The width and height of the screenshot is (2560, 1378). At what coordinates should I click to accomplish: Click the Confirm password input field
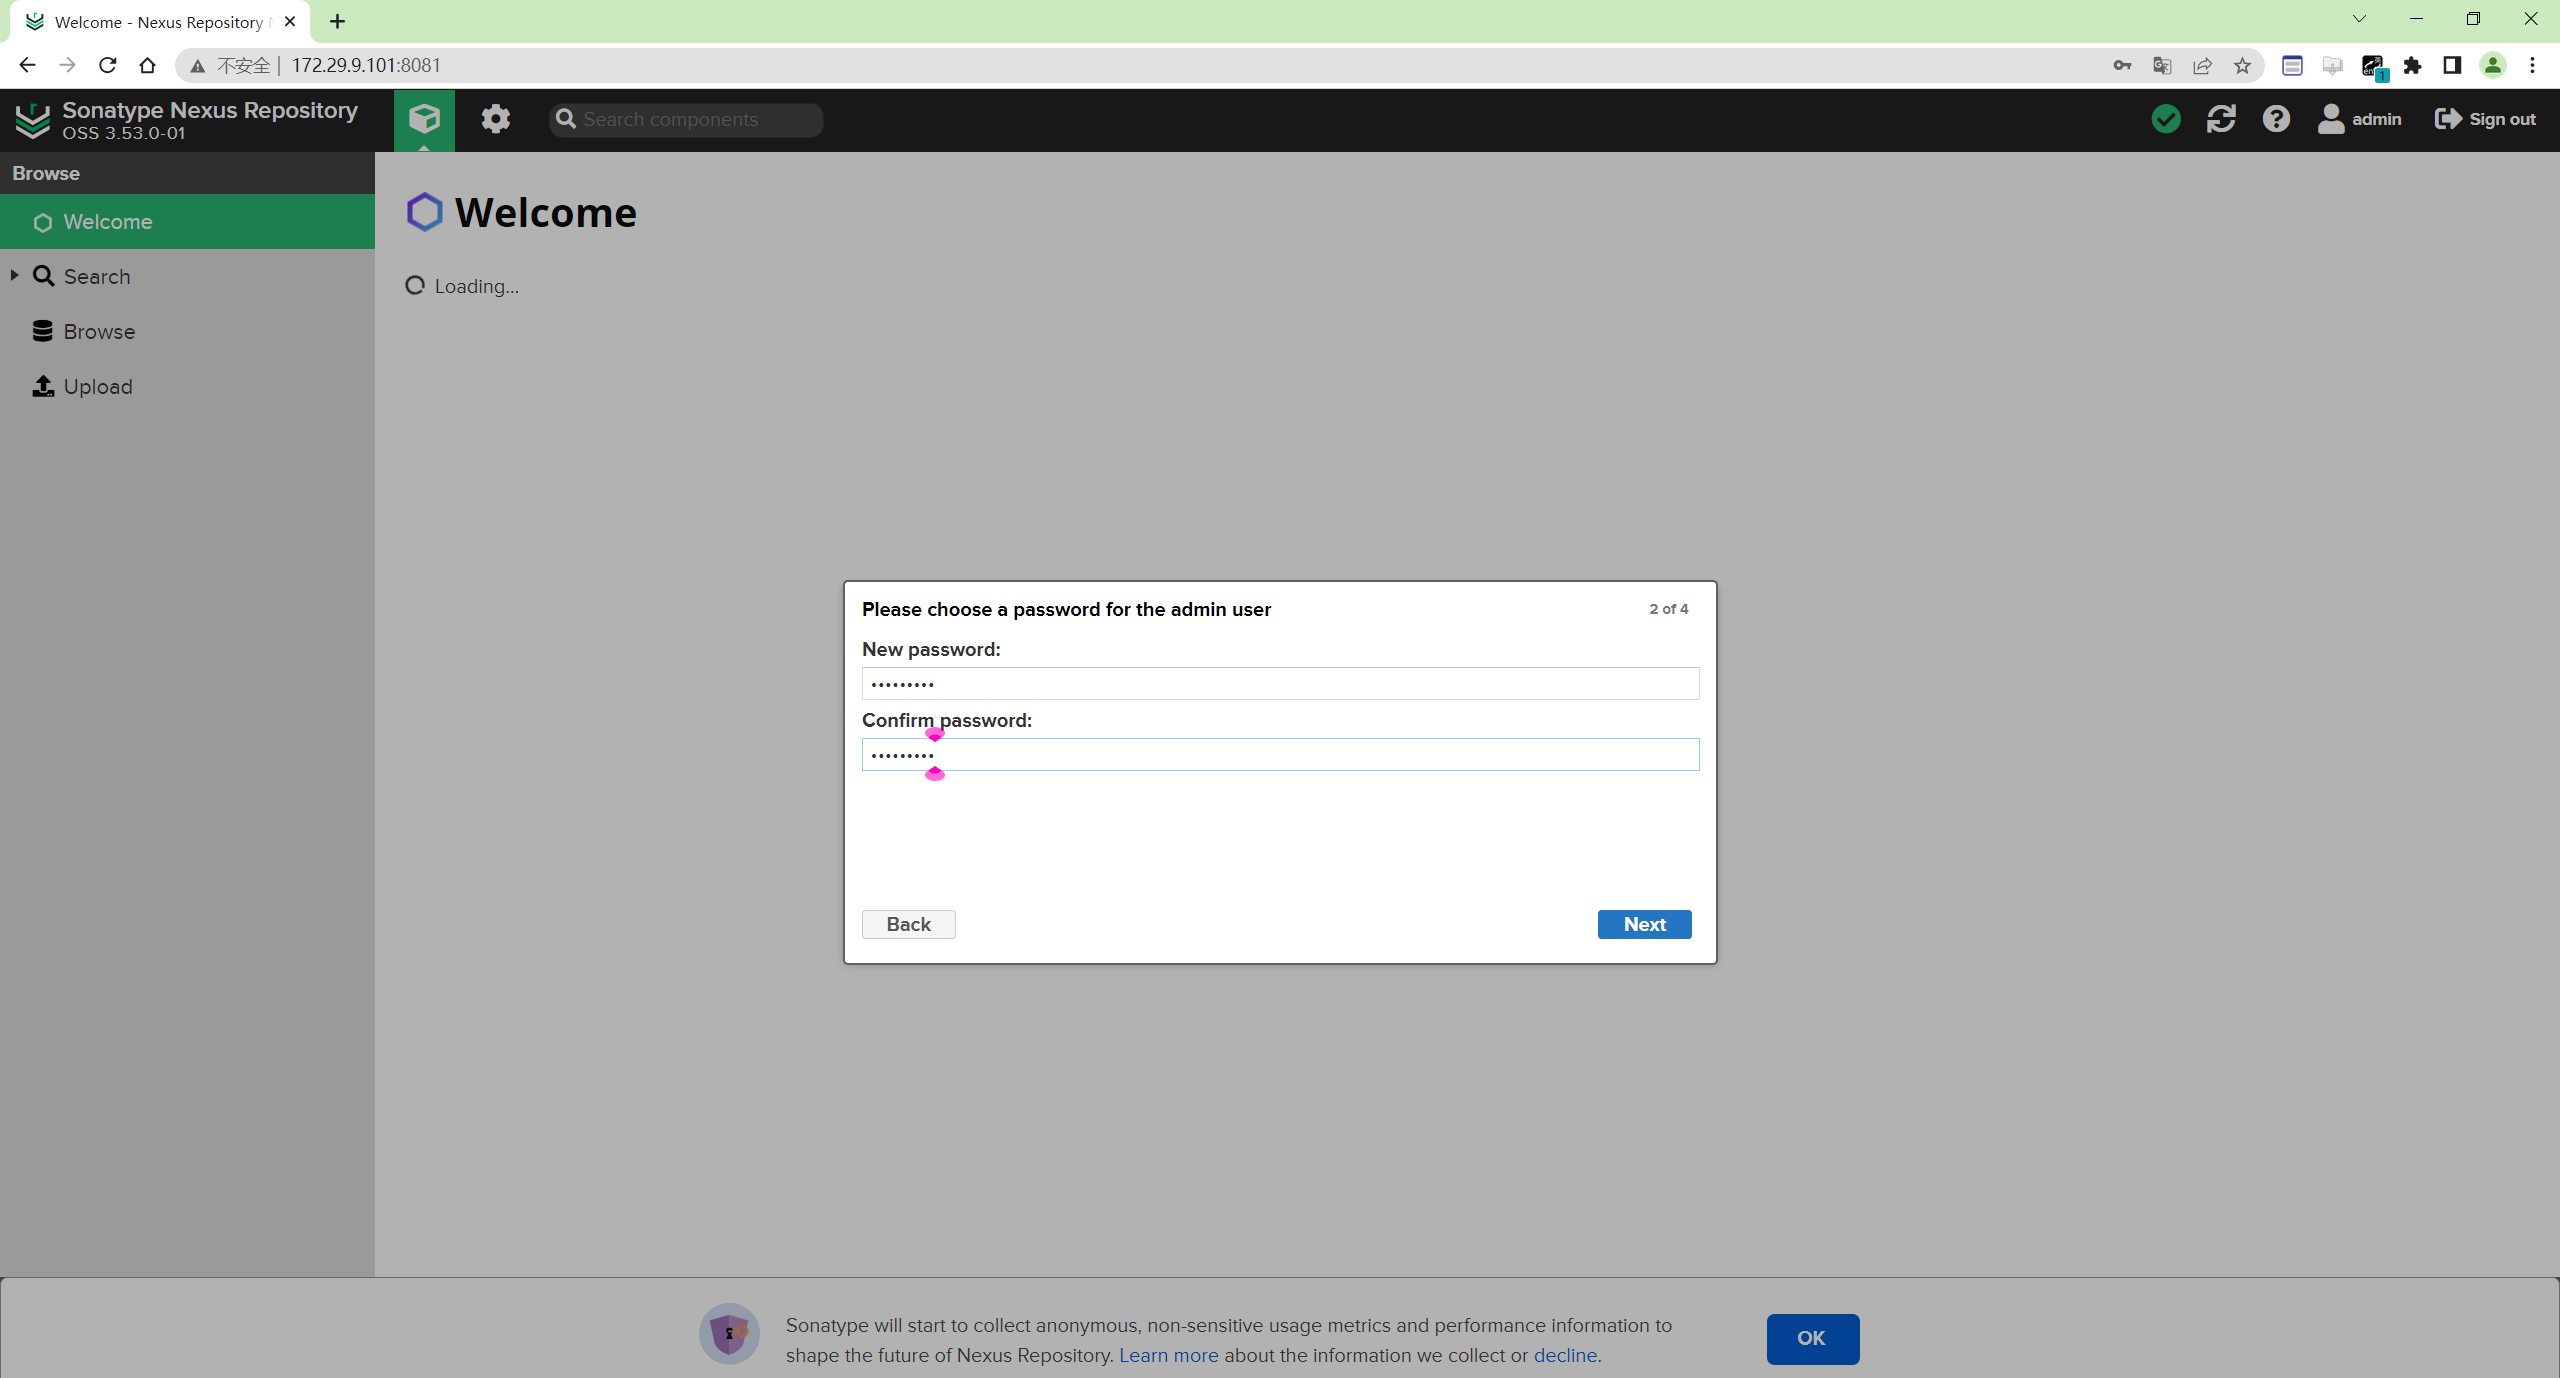coord(1279,753)
